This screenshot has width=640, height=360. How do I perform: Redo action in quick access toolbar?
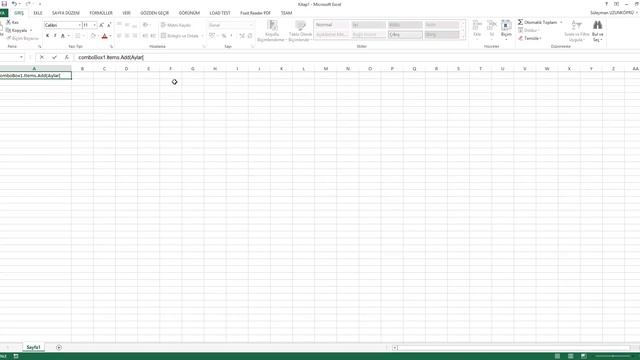[28, 4]
